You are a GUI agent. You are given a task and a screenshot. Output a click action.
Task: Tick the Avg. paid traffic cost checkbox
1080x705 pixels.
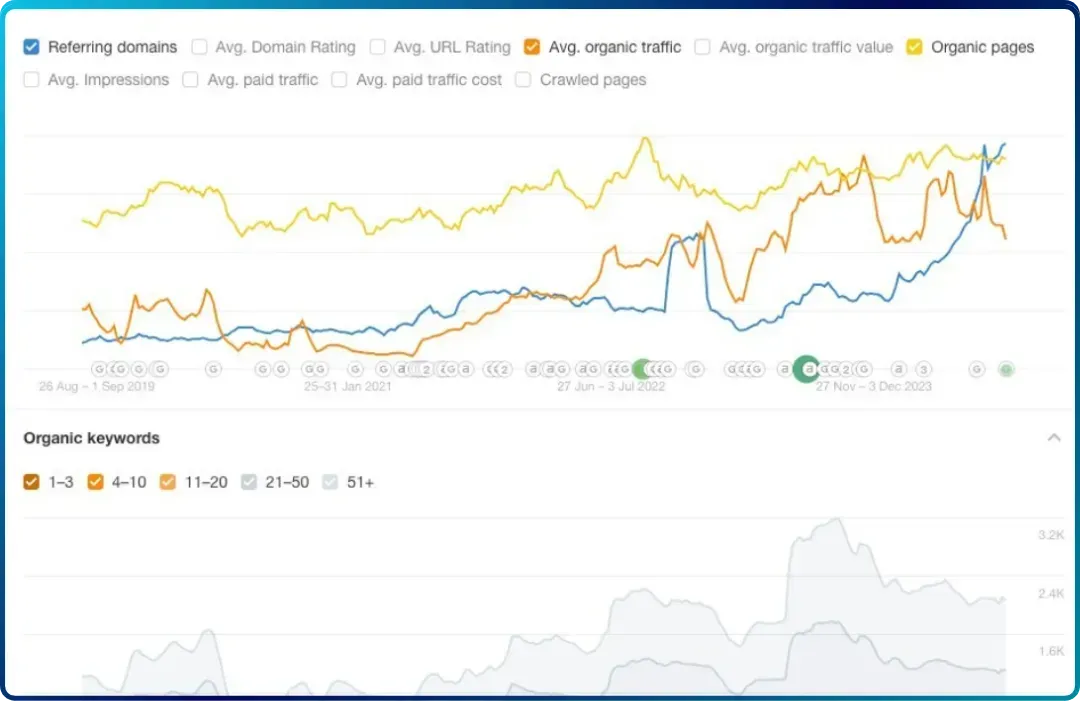pyautogui.click(x=339, y=80)
